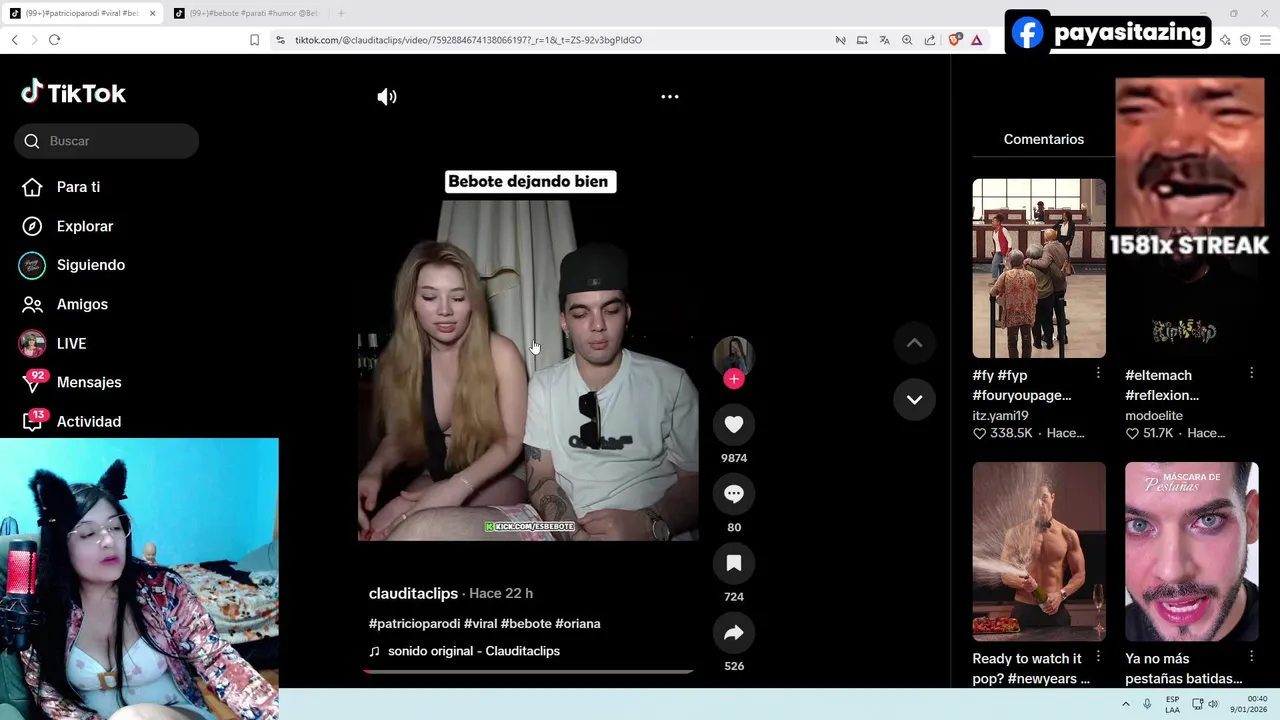Click the browser forward arrow
1280x720 pixels.
pyautogui.click(x=34, y=40)
